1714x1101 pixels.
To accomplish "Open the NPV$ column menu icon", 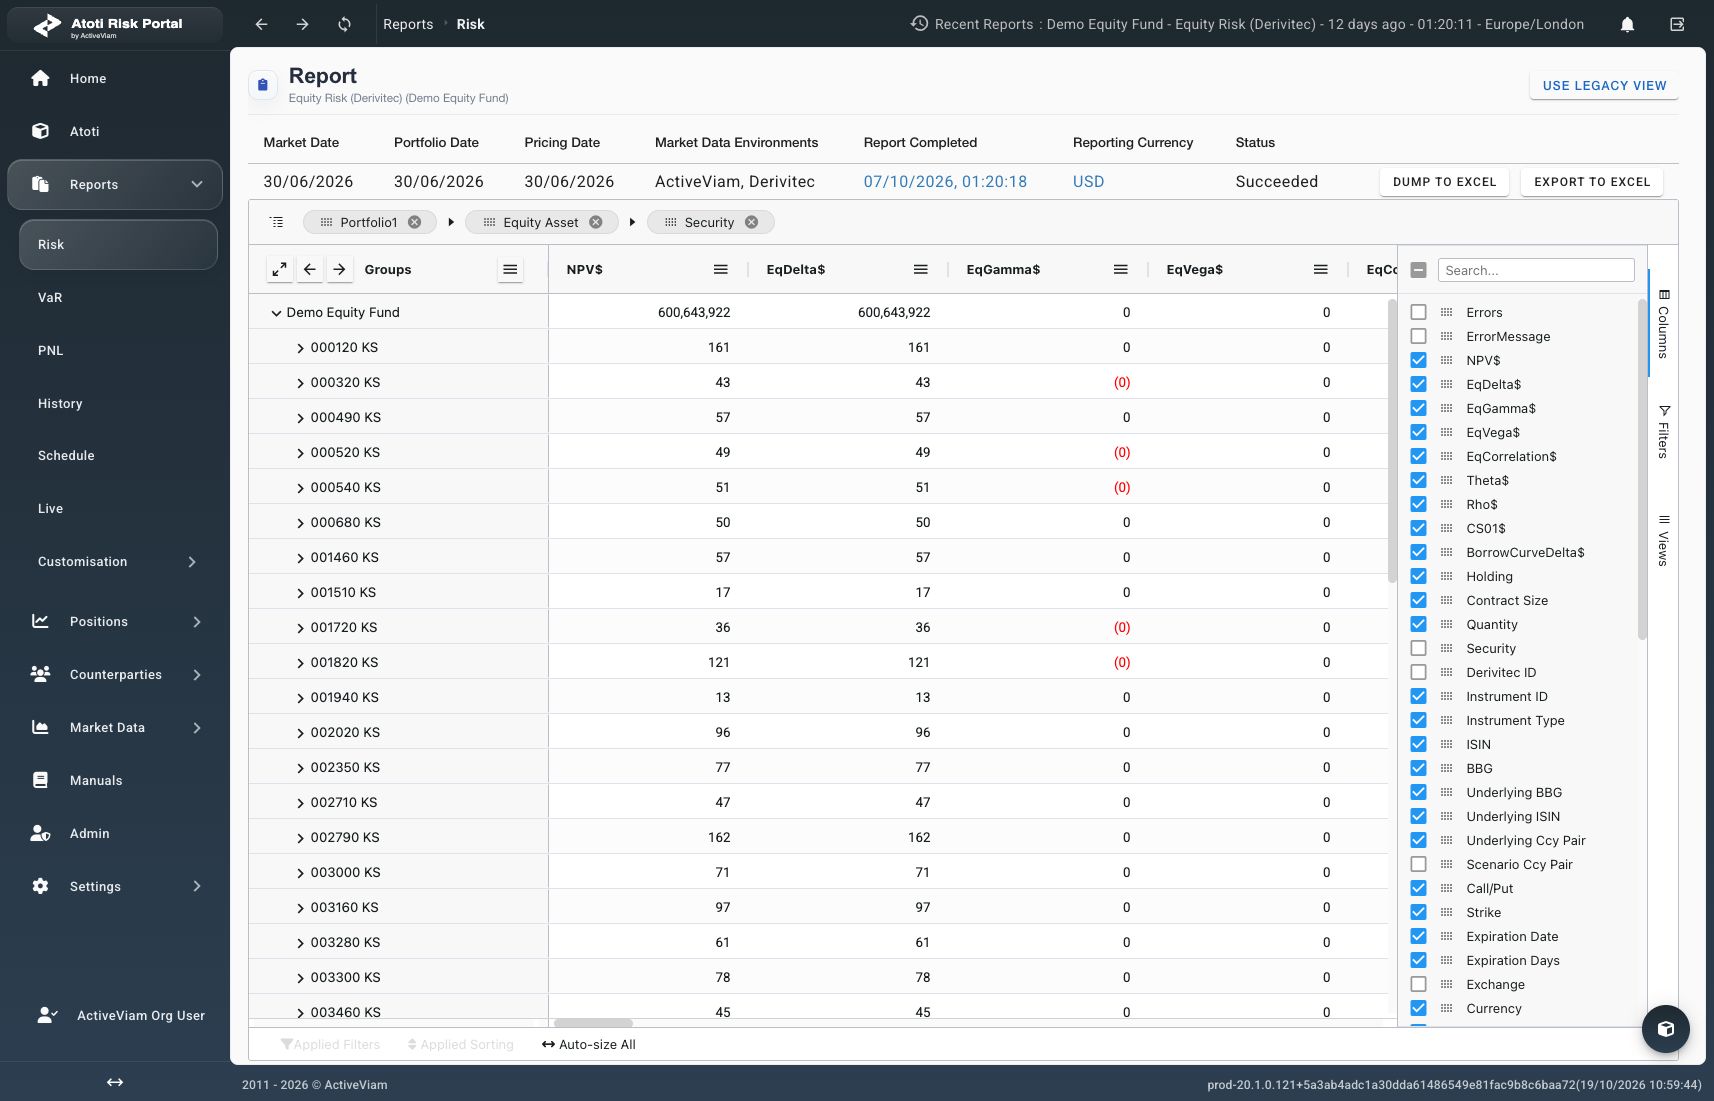I will point(720,269).
